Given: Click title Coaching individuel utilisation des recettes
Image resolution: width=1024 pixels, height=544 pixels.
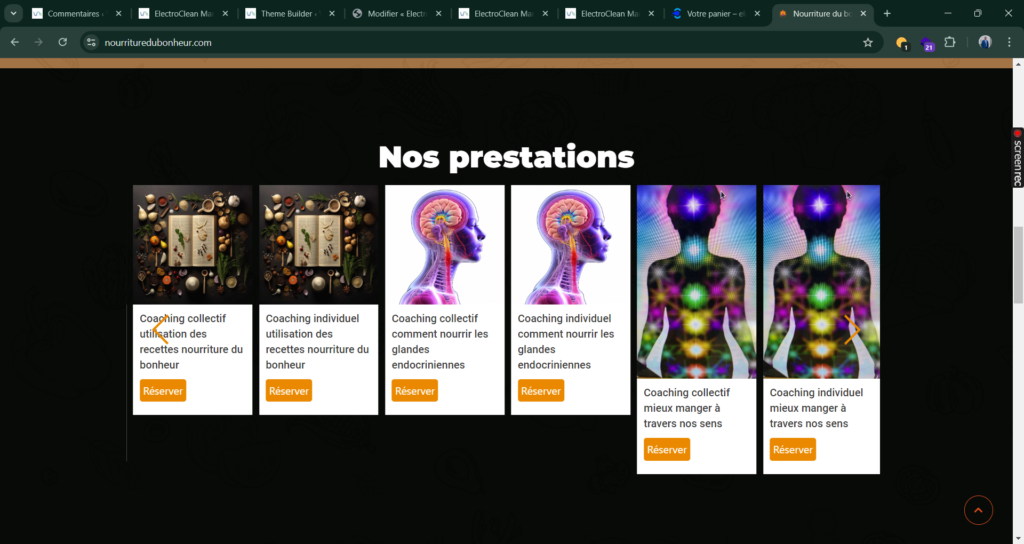Looking at the screenshot, I should 317,342.
